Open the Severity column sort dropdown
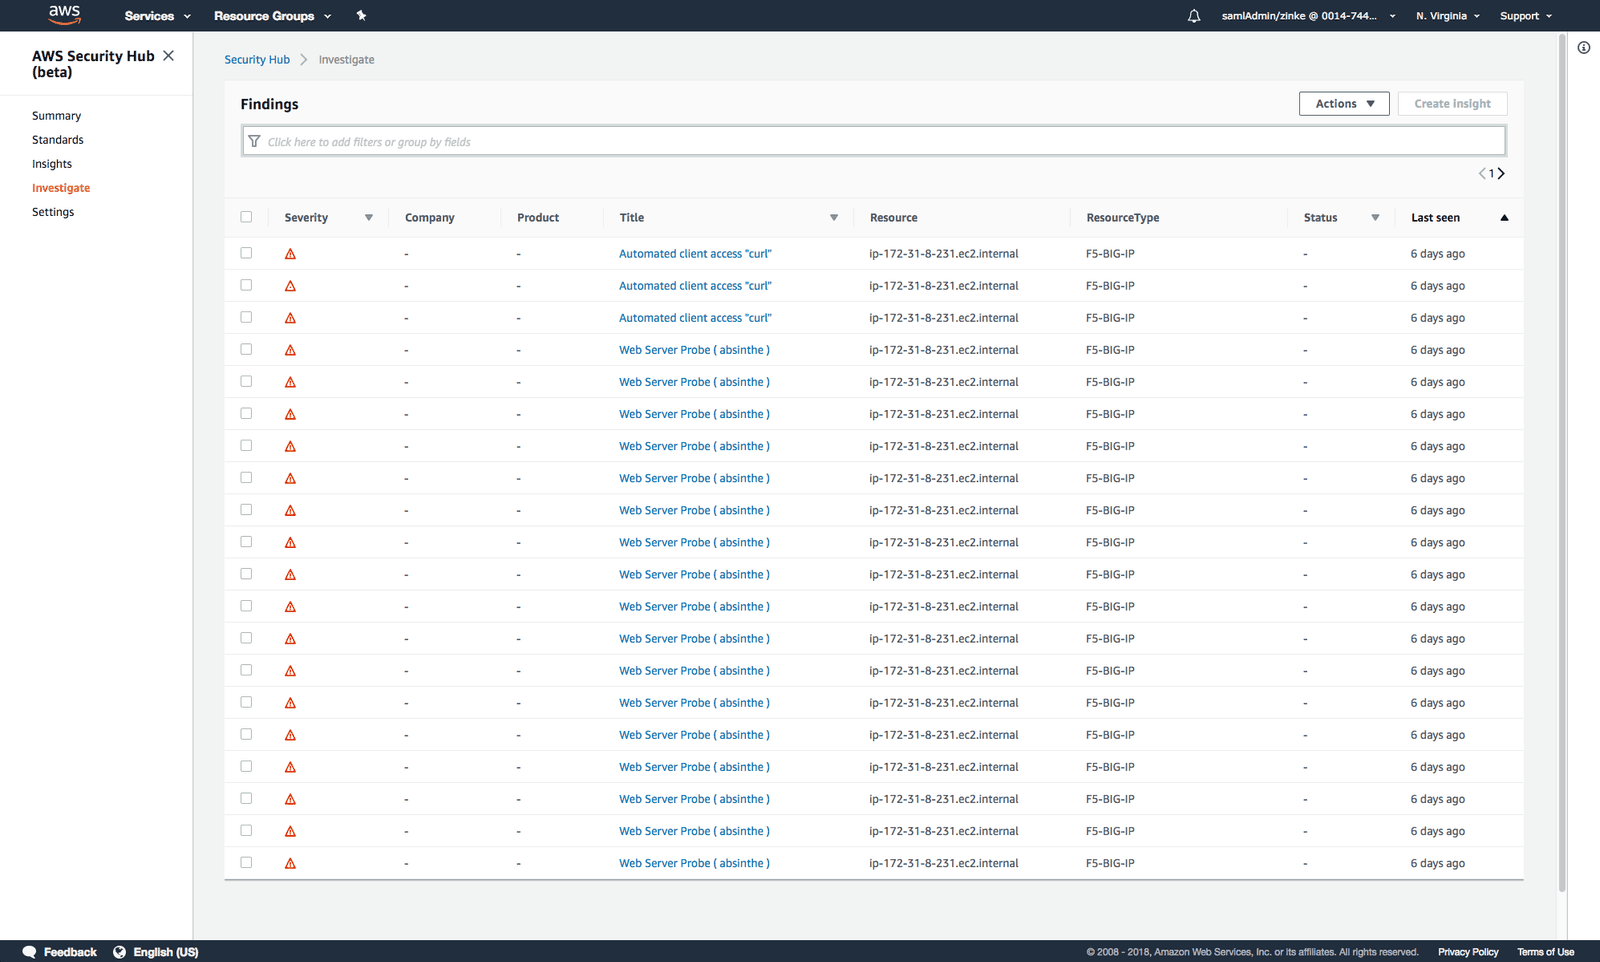Screen dimensions: 1600x962 368,216
